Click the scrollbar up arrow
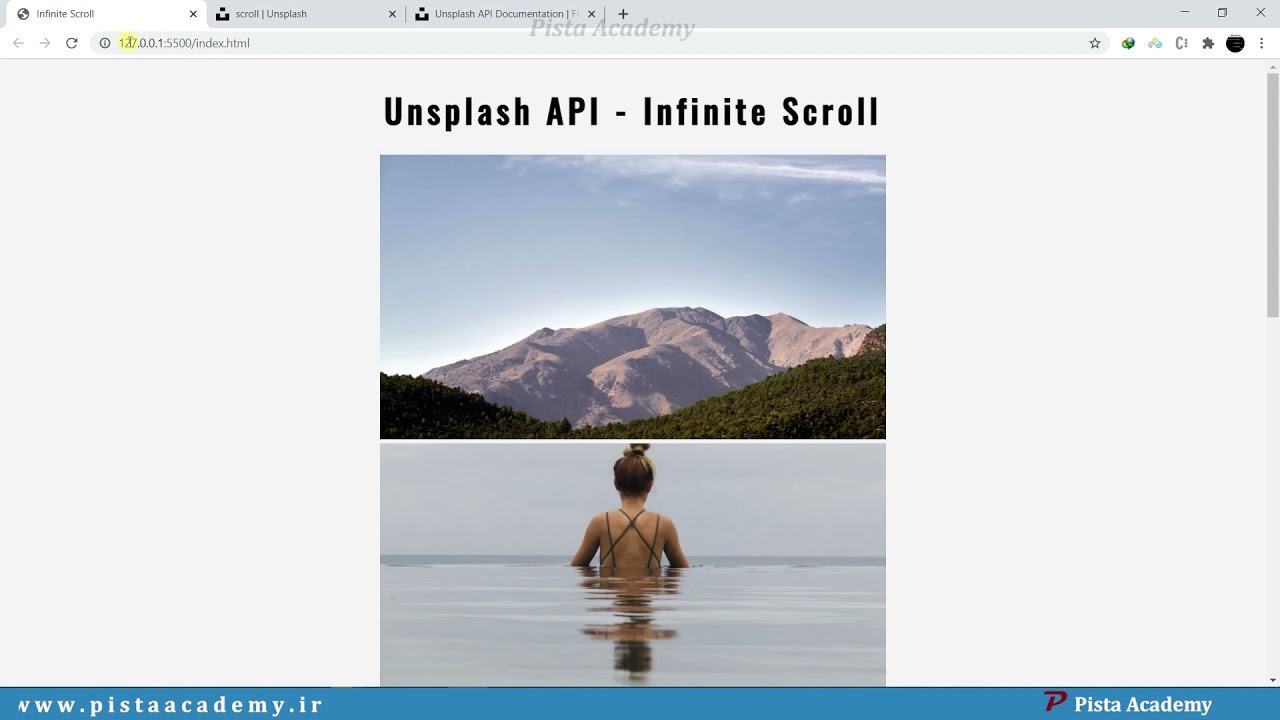 tap(1272, 66)
